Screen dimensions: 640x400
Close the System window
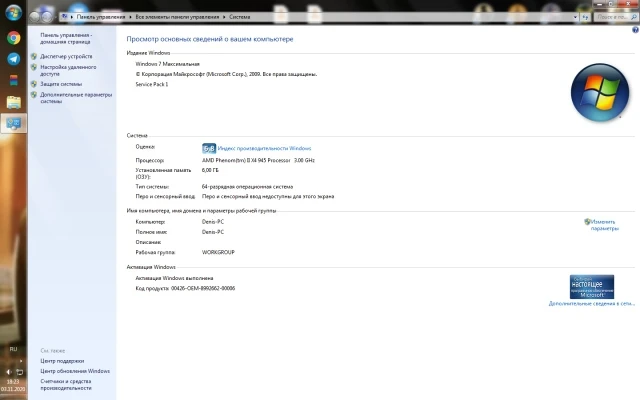pyautogui.click(x=627, y=4)
